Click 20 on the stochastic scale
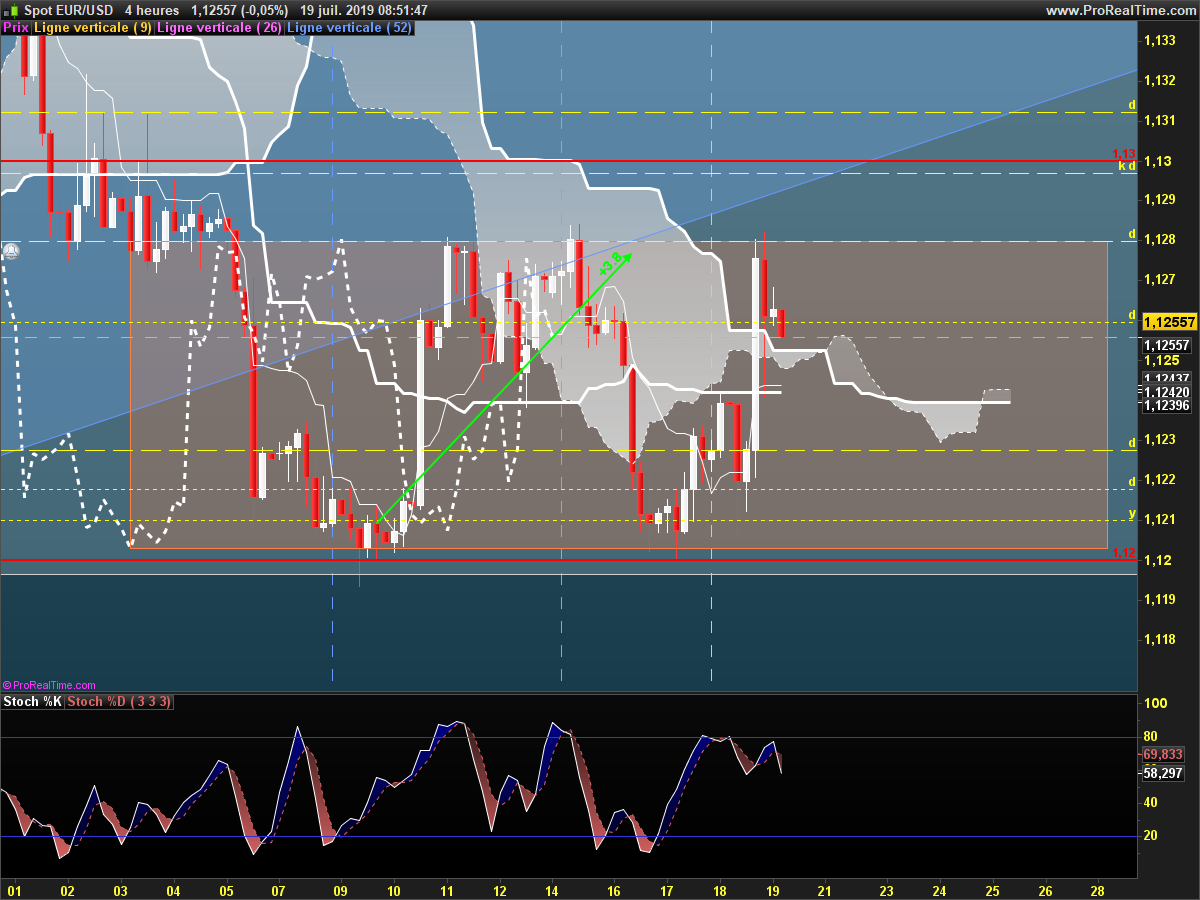The image size is (1200, 900). [x=1151, y=835]
